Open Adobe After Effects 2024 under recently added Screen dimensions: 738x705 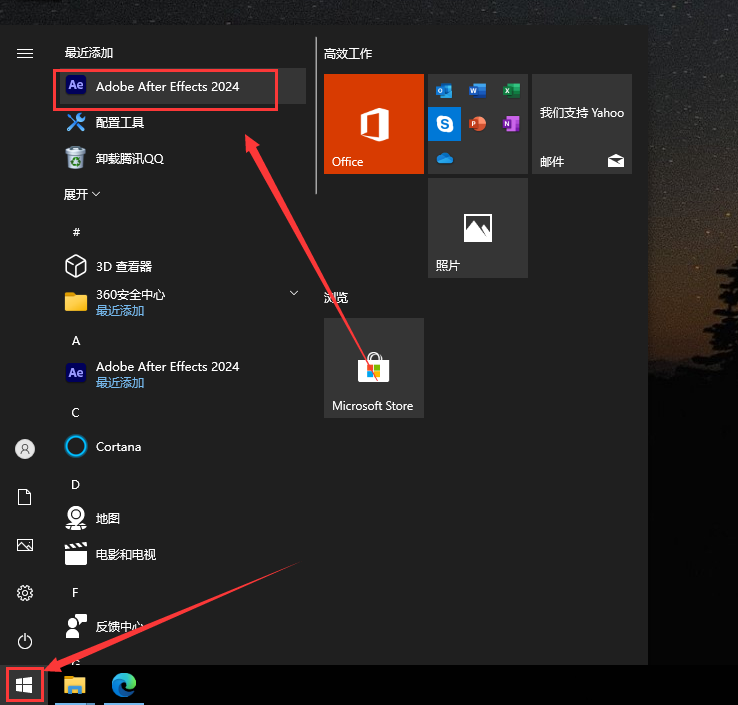click(167, 87)
